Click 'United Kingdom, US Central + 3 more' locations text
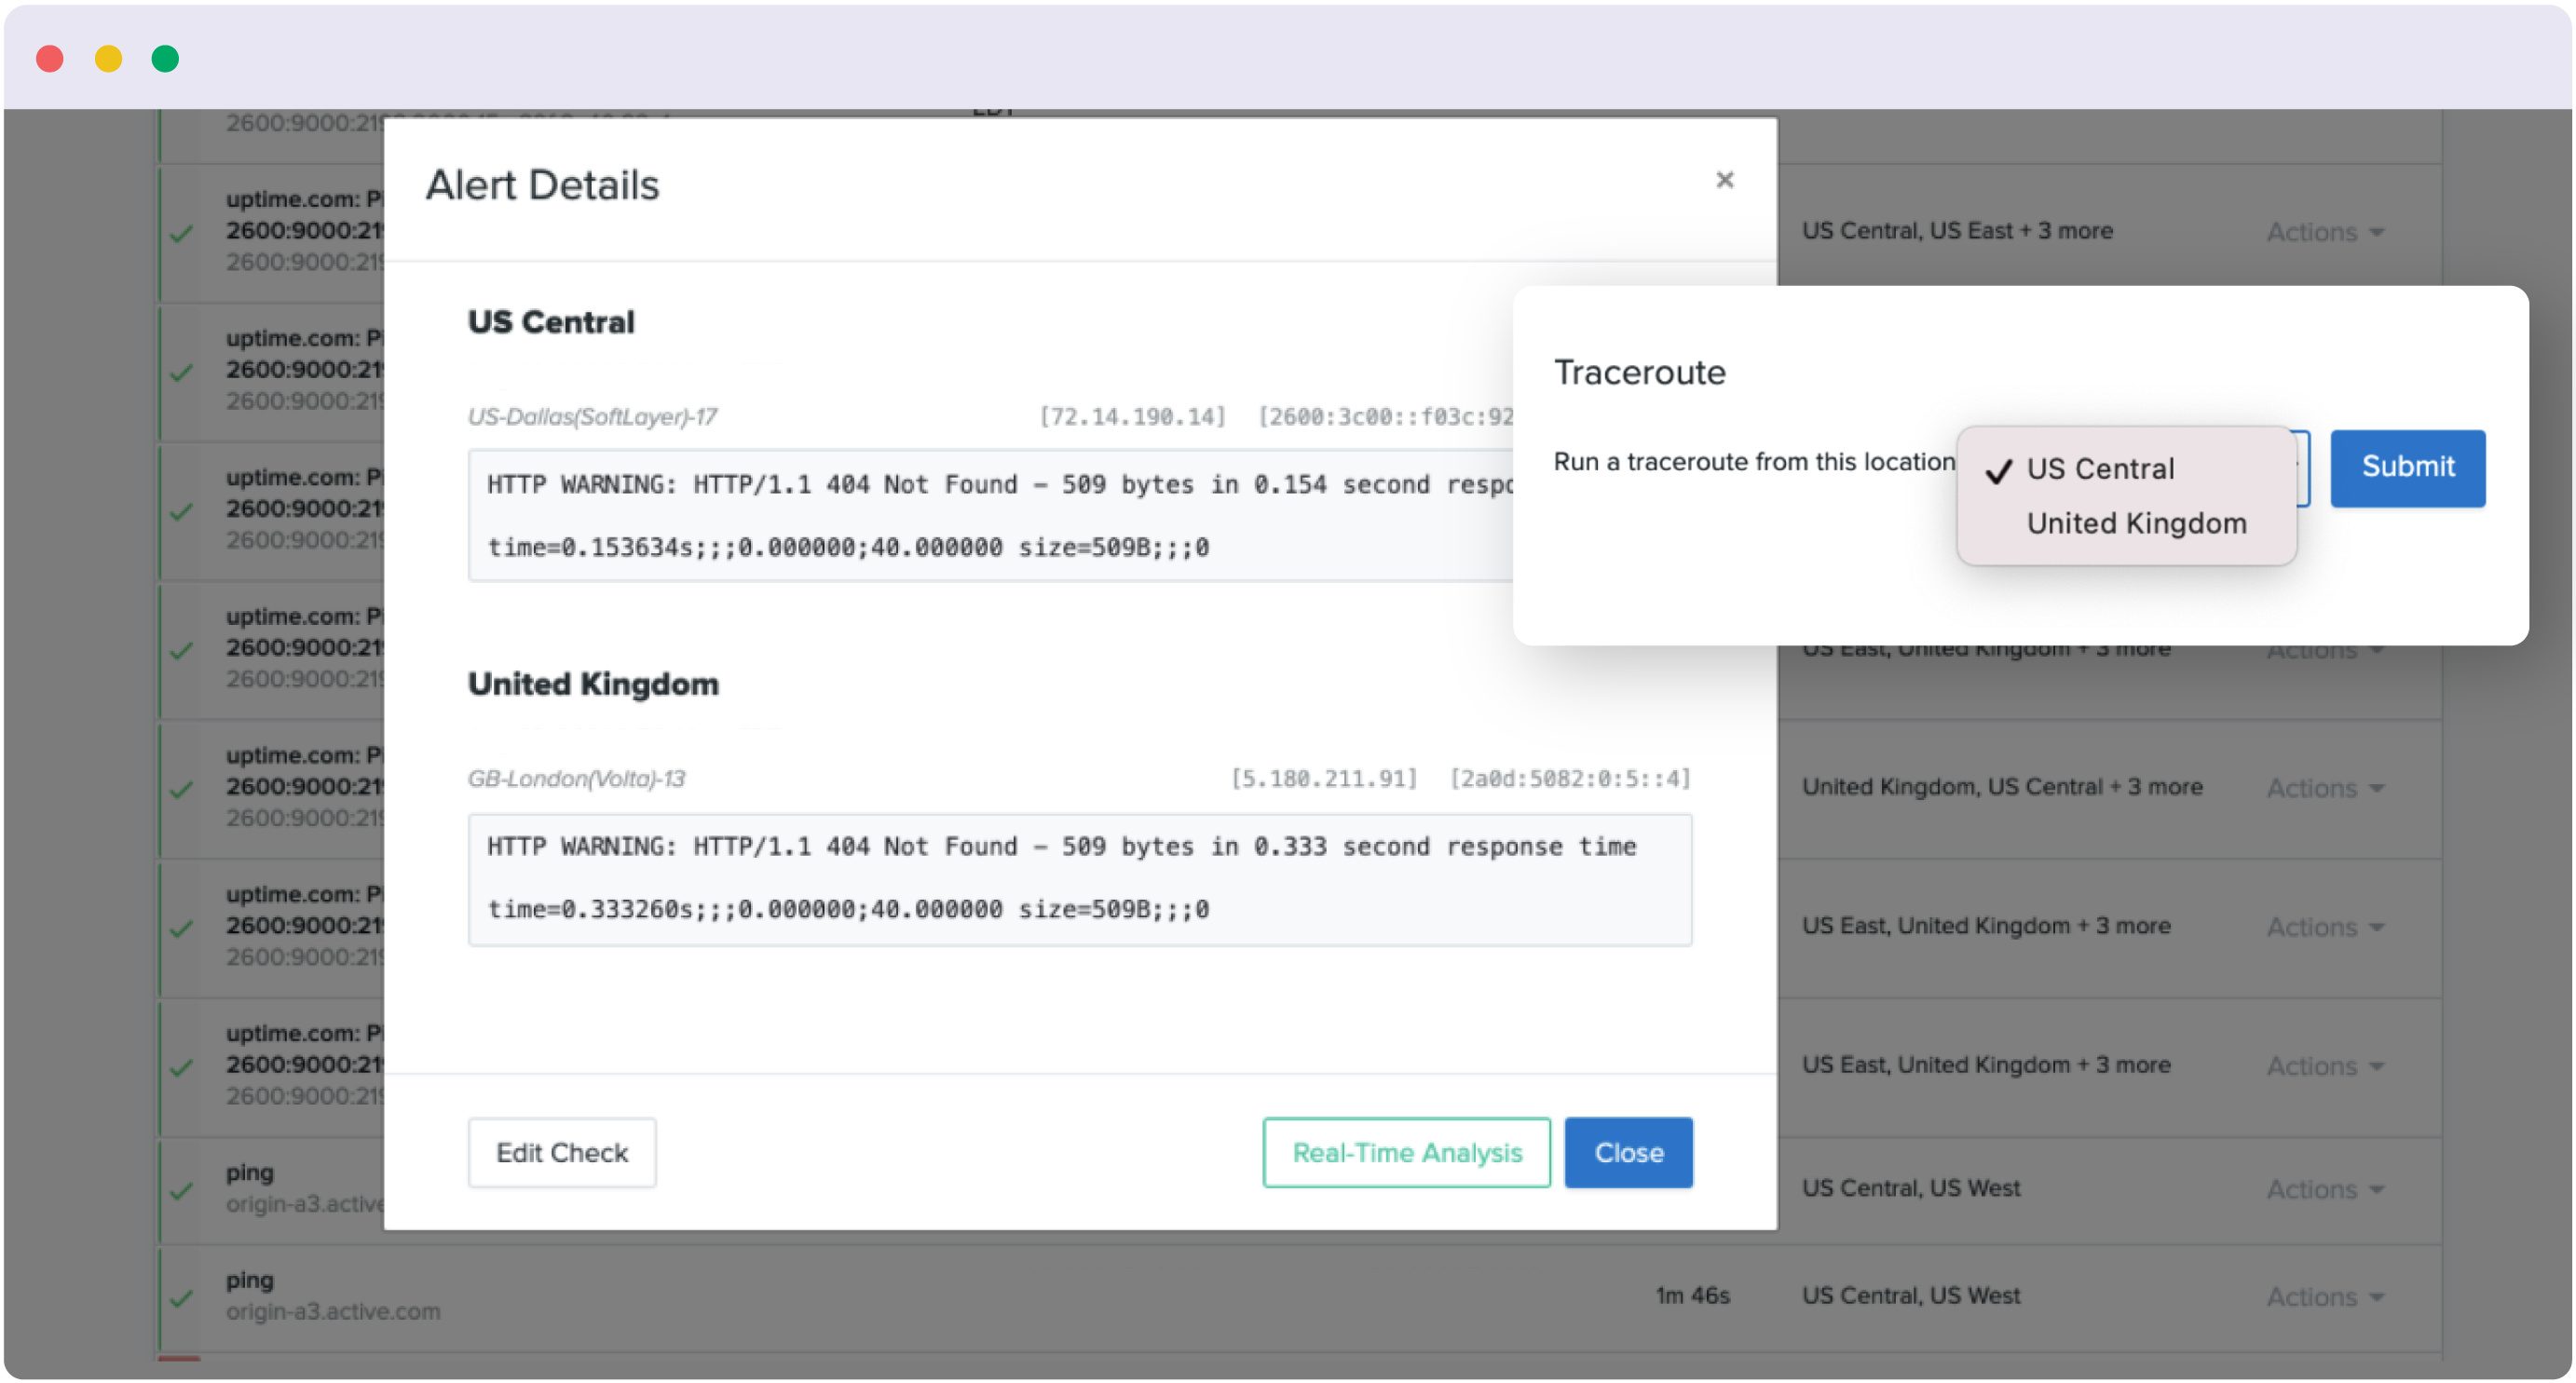 click(2002, 787)
